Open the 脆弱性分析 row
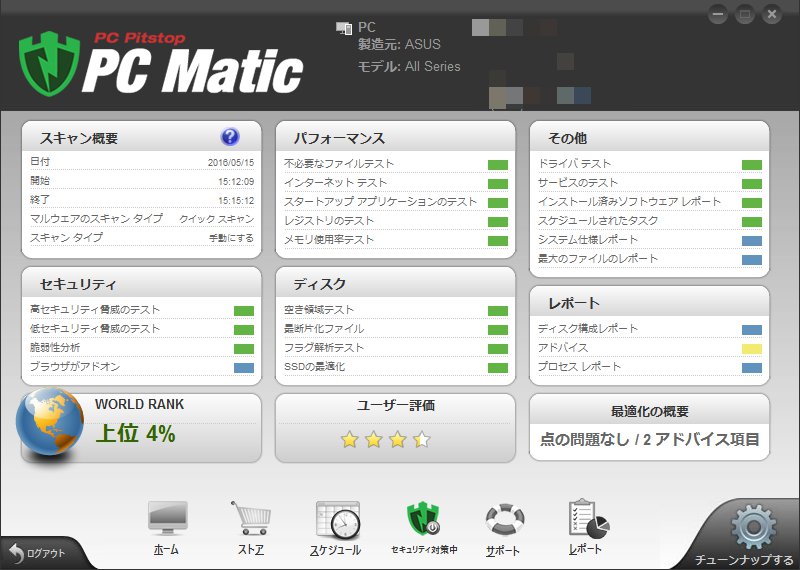The height and width of the screenshot is (570, 800). [x=142, y=348]
